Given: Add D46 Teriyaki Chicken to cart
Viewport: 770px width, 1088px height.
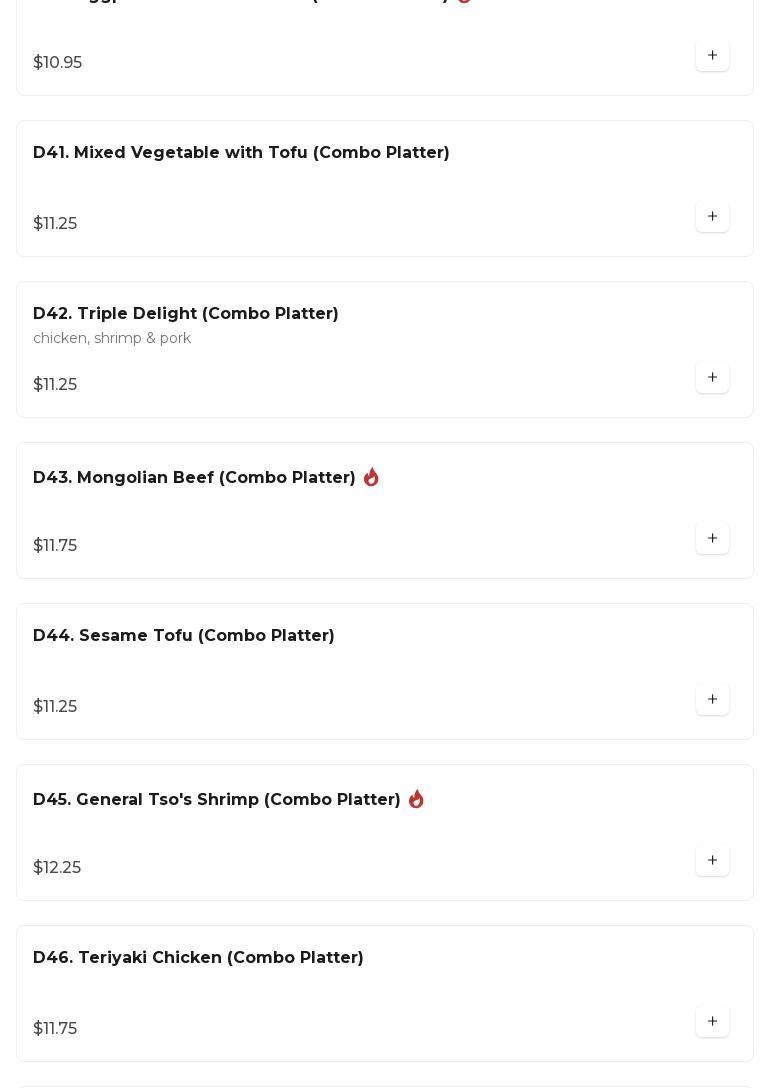Looking at the screenshot, I should pos(712,1022).
